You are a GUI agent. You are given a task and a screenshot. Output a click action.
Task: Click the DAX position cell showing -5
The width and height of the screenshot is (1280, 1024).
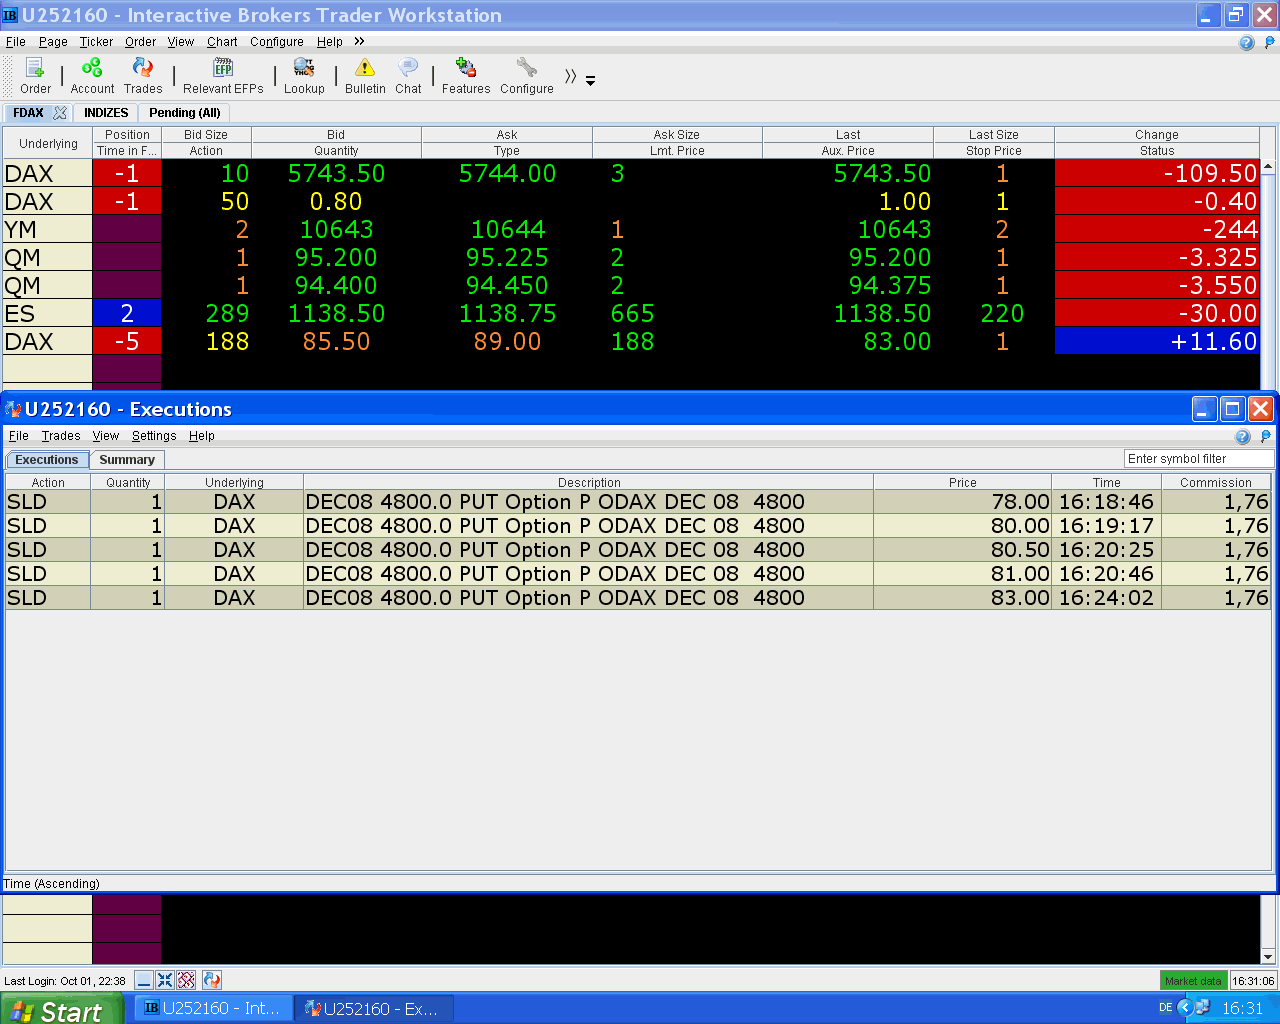(x=127, y=341)
